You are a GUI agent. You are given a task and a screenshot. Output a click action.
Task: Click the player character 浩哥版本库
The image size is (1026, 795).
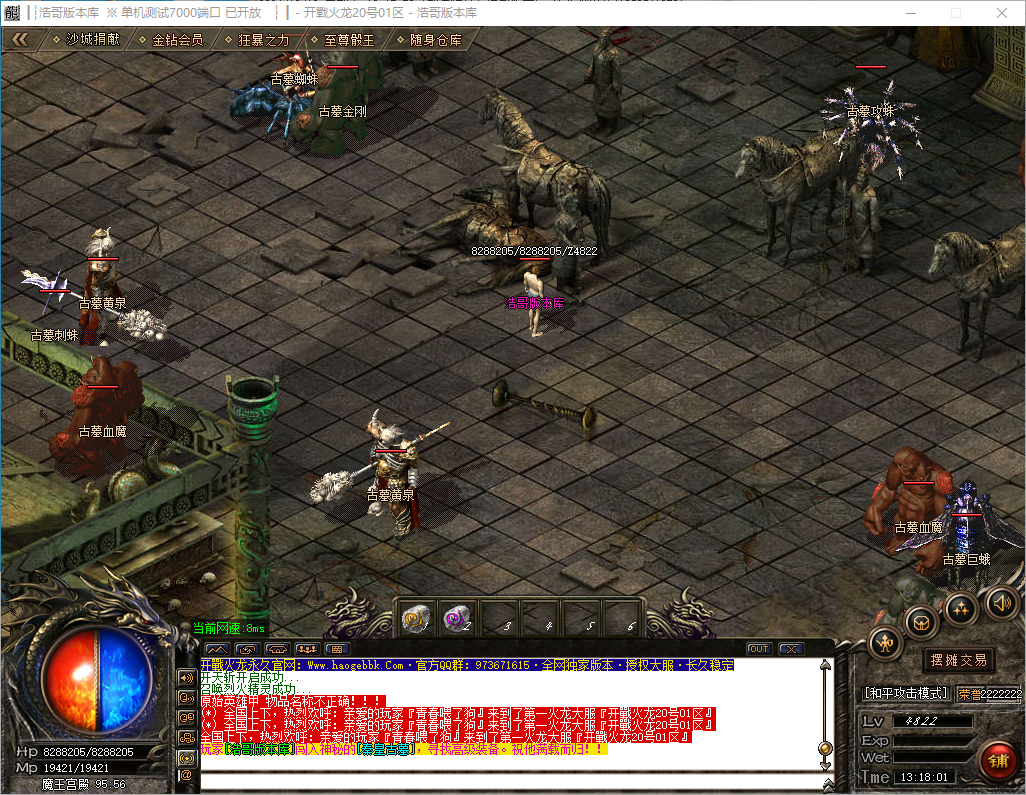pyautogui.click(x=535, y=302)
